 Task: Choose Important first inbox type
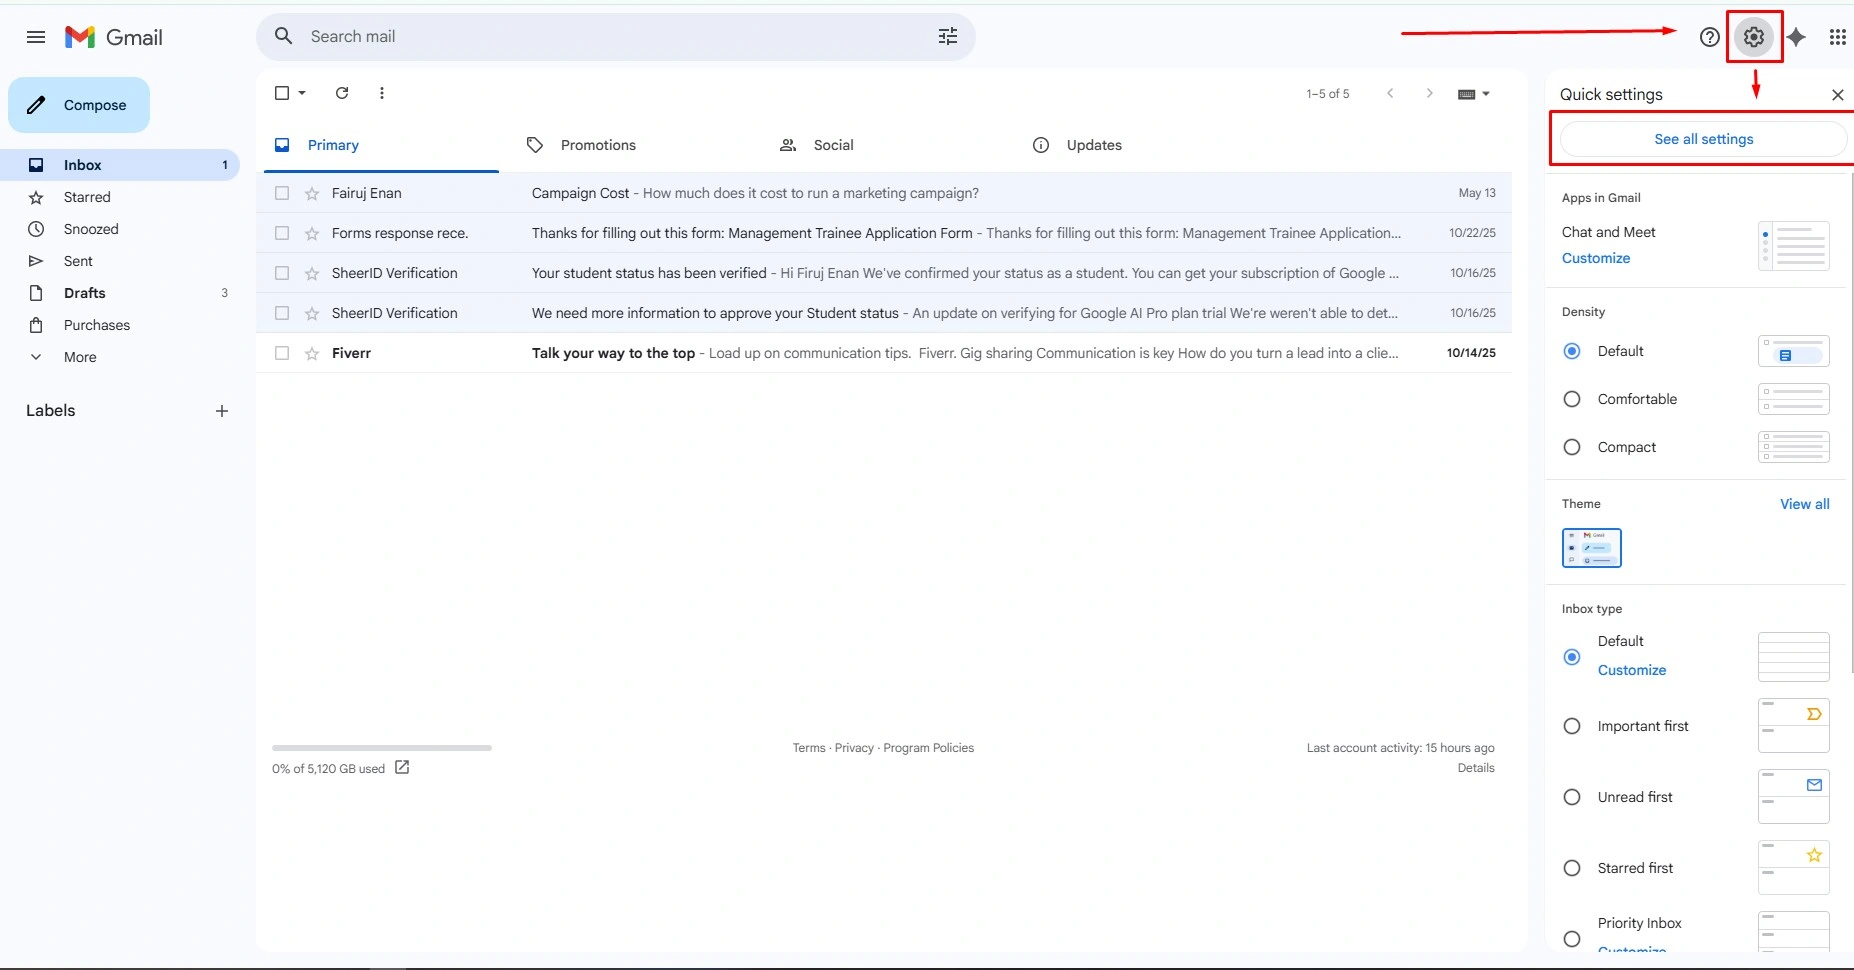pos(1572,726)
